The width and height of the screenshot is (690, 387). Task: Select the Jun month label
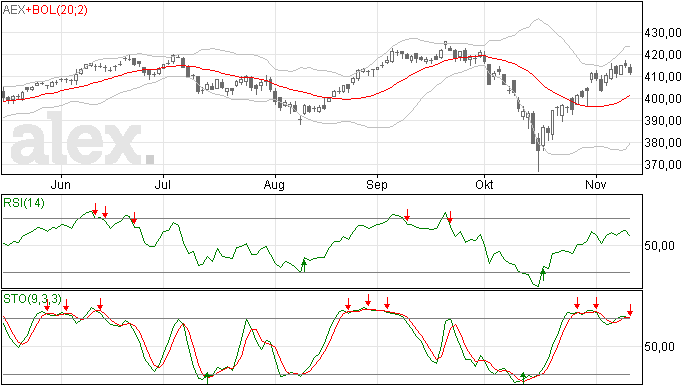(x=61, y=185)
